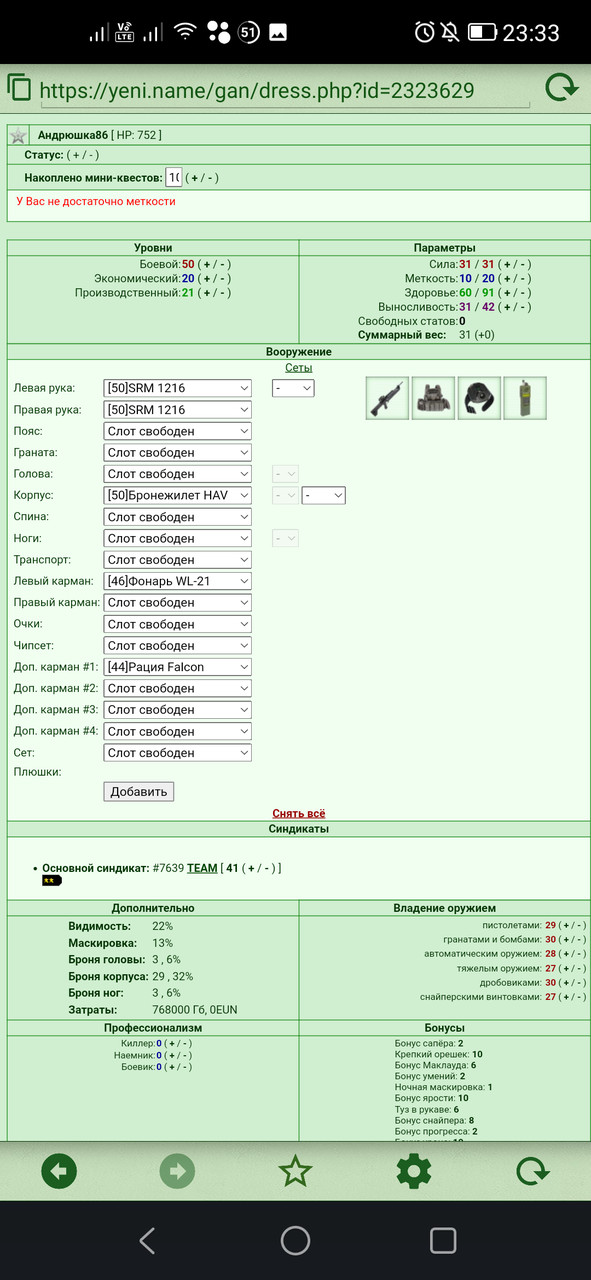Viewport: 591px width, 1280px height.
Task: Open Транспорт slot dropdown
Action: coord(177,560)
